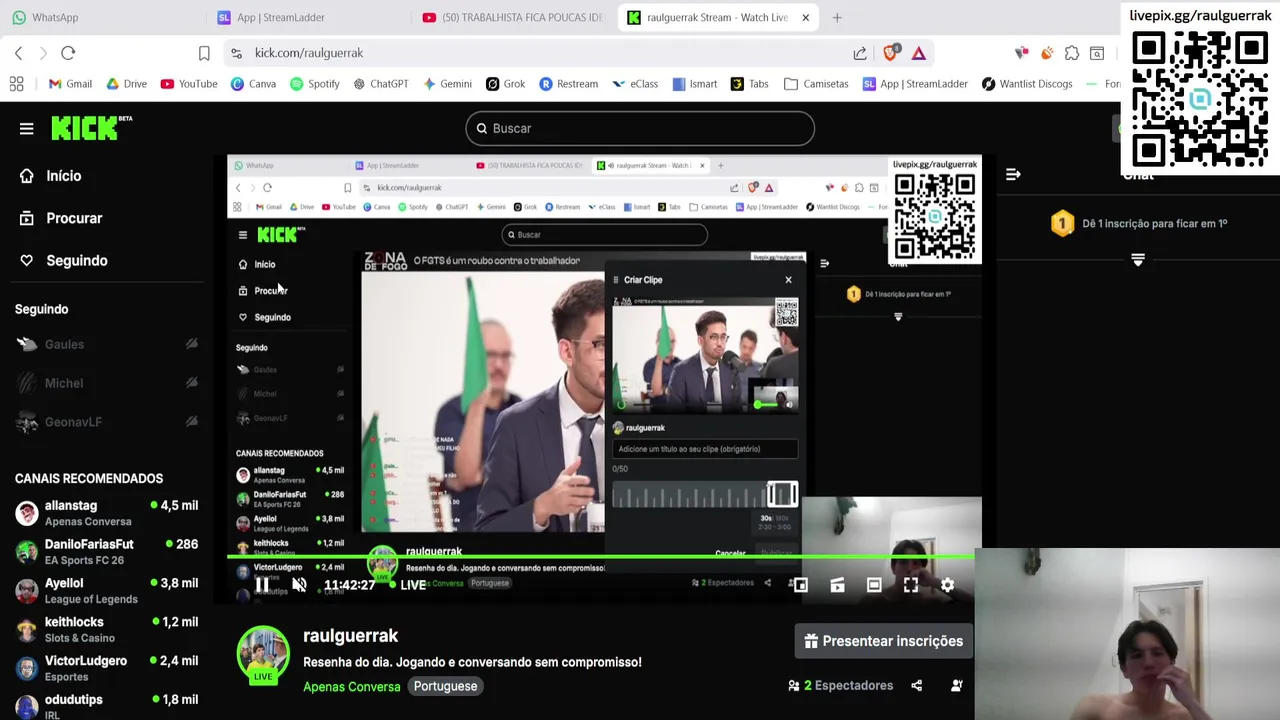Open player settings gear
Screen dimensions: 1280x720
click(947, 585)
